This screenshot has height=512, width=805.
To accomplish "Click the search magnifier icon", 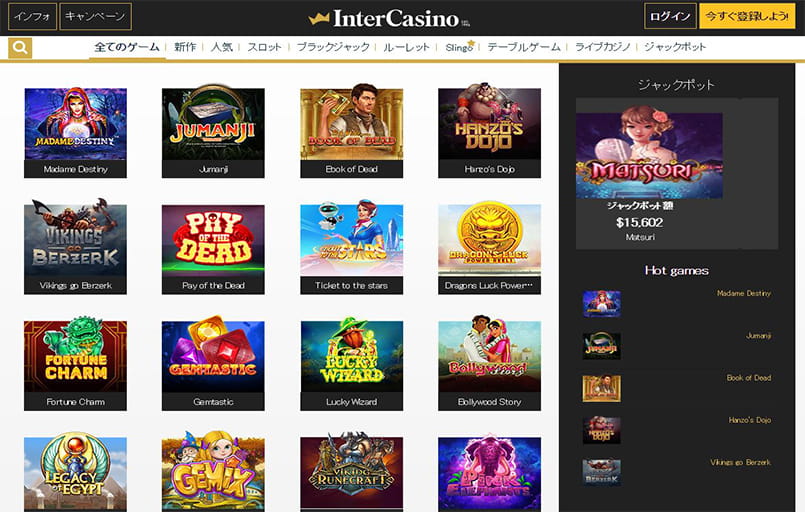I will coord(20,48).
